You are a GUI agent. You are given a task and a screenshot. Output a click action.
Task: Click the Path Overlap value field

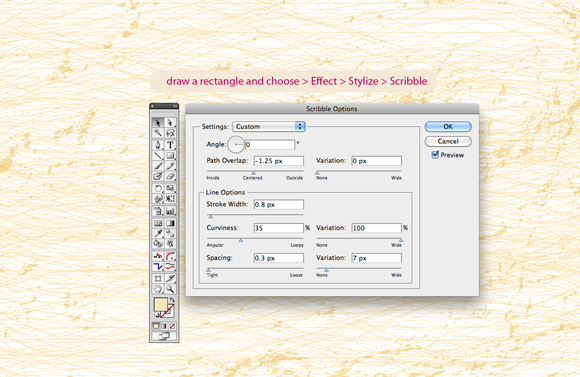click(x=279, y=161)
